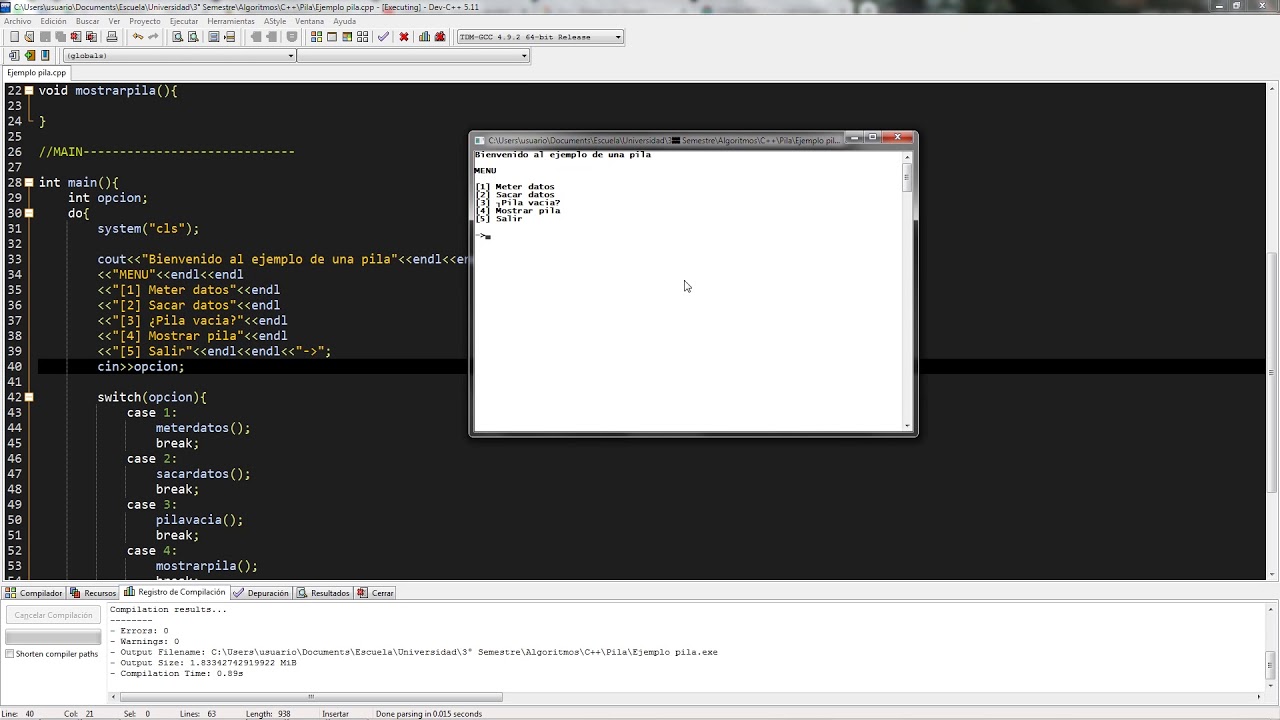Run the program via toolbar Run icon

point(332,37)
